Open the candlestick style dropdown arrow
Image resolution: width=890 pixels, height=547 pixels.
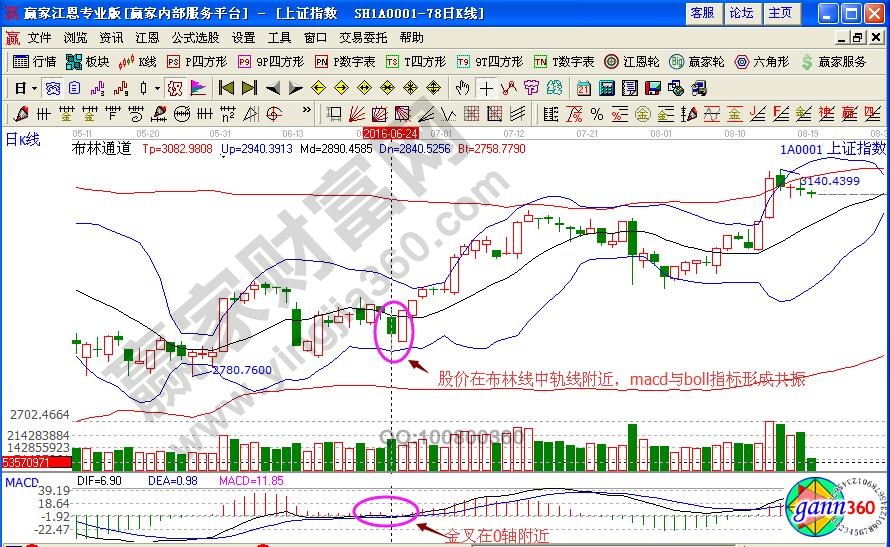point(156,88)
